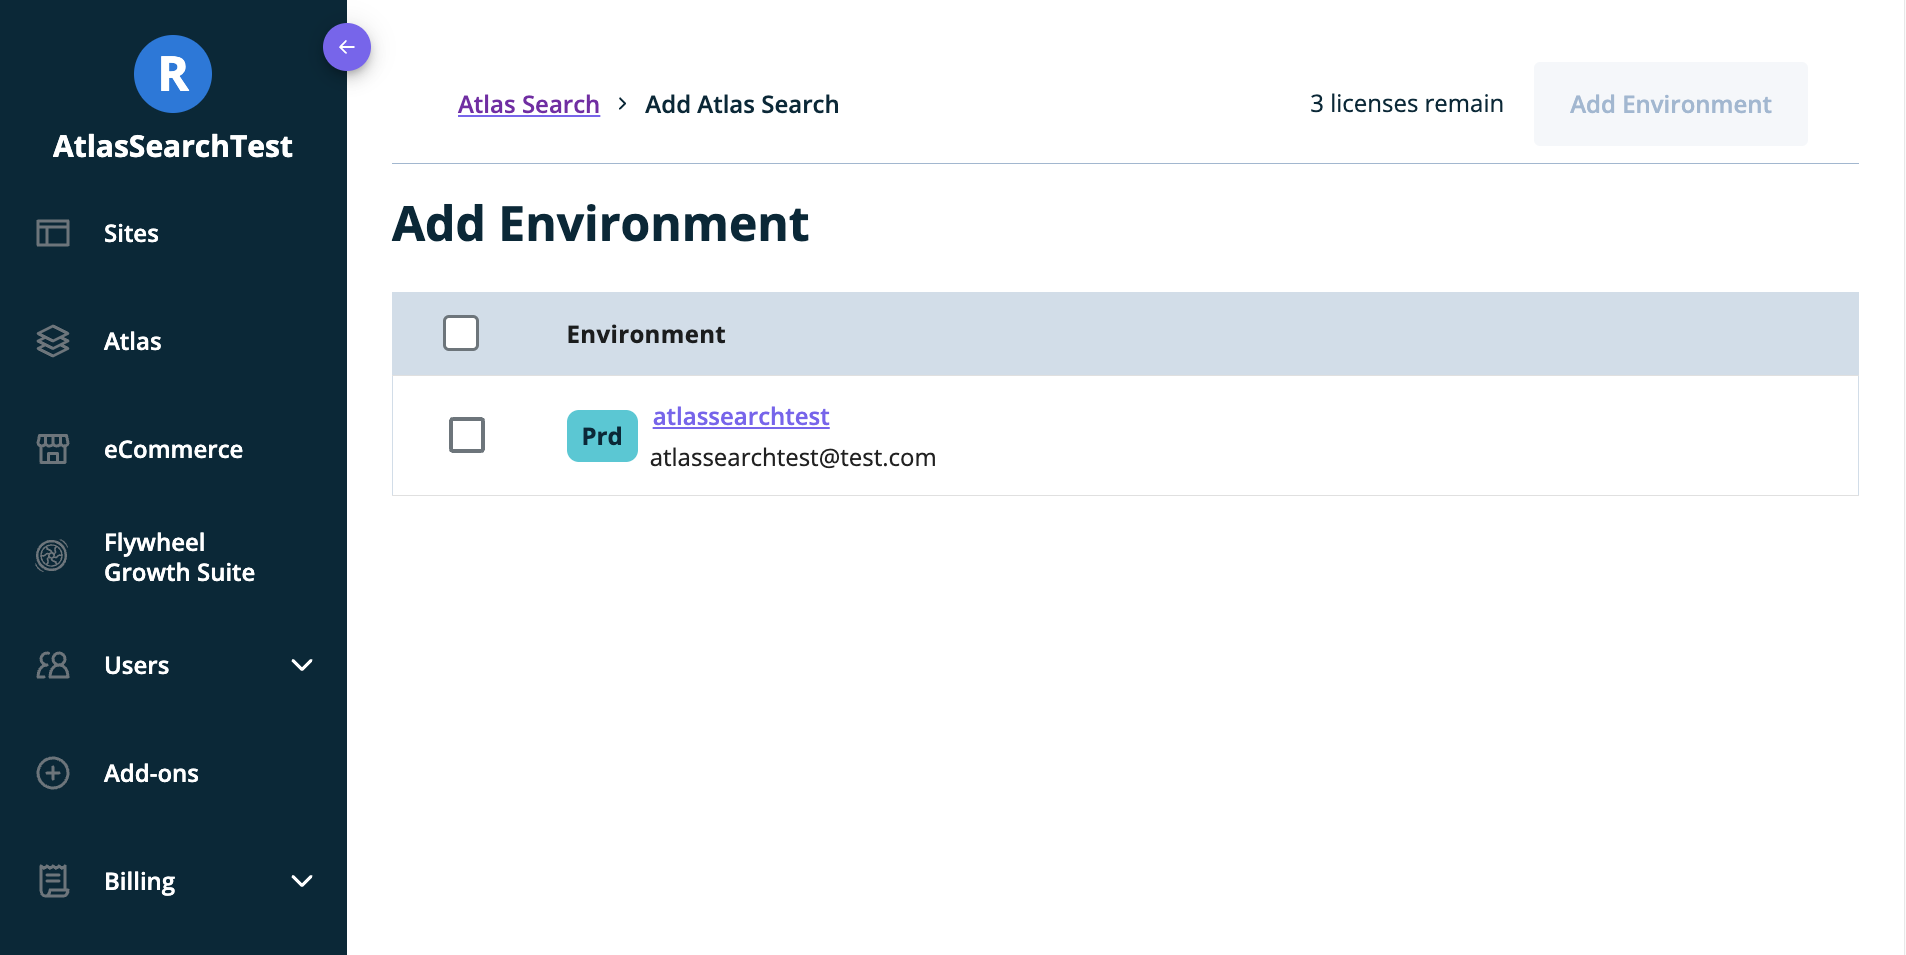Click the Environment column header
Viewport: 1906px width, 955px height.
646,334
